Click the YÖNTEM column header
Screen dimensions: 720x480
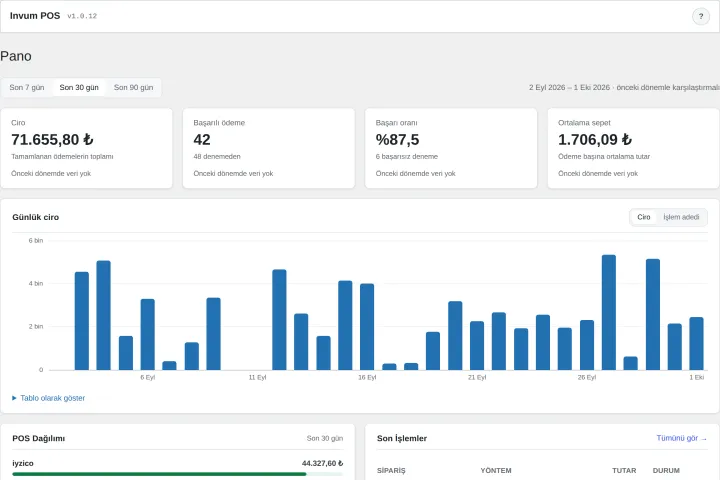496,471
